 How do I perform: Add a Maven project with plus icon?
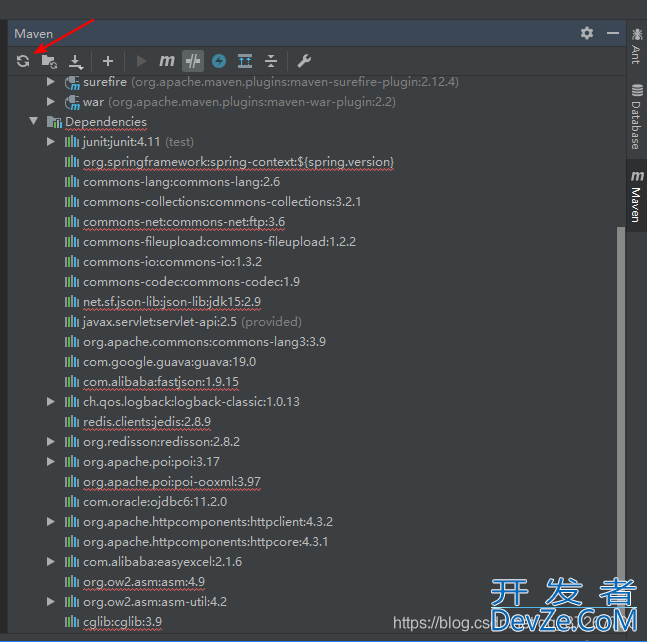point(108,61)
